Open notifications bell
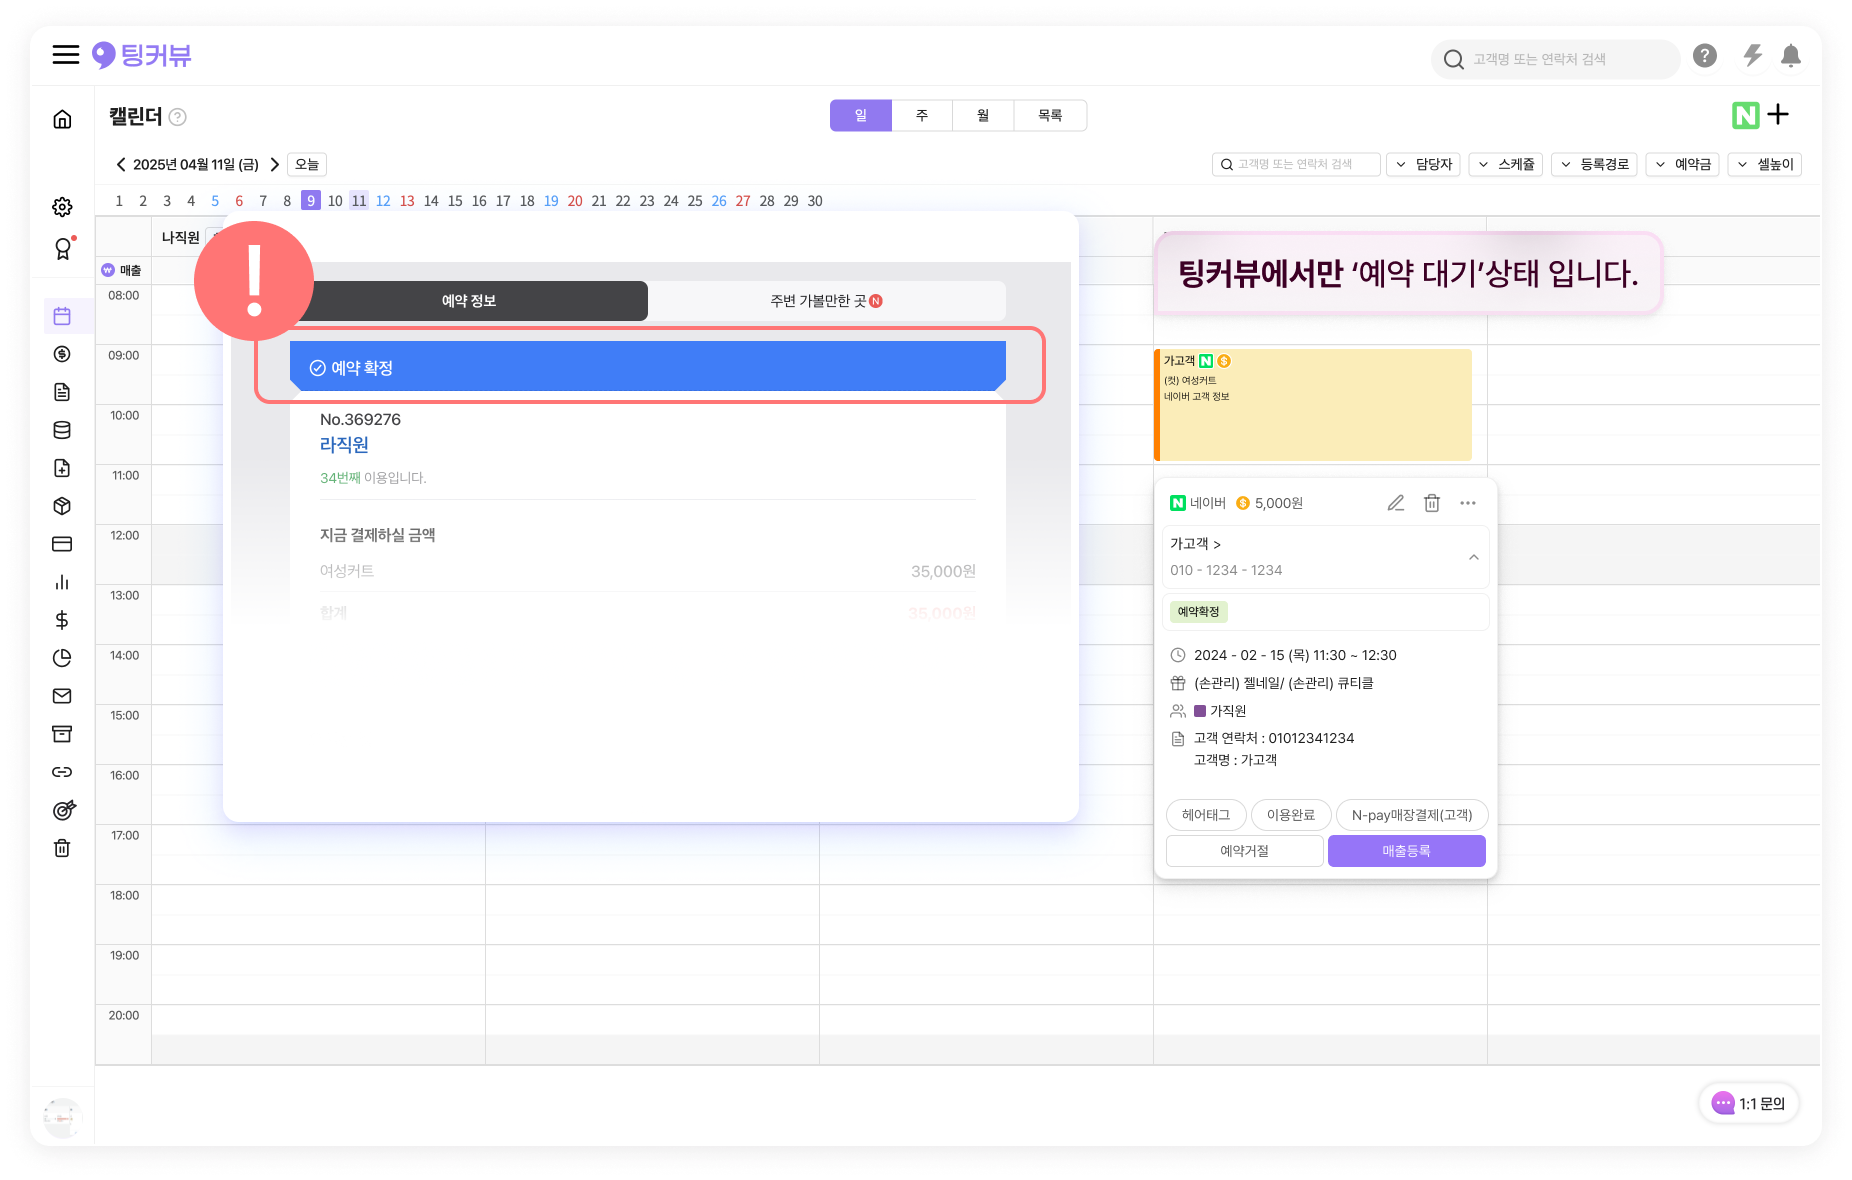The height and width of the screenshot is (1180, 1852). point(1791,56)
